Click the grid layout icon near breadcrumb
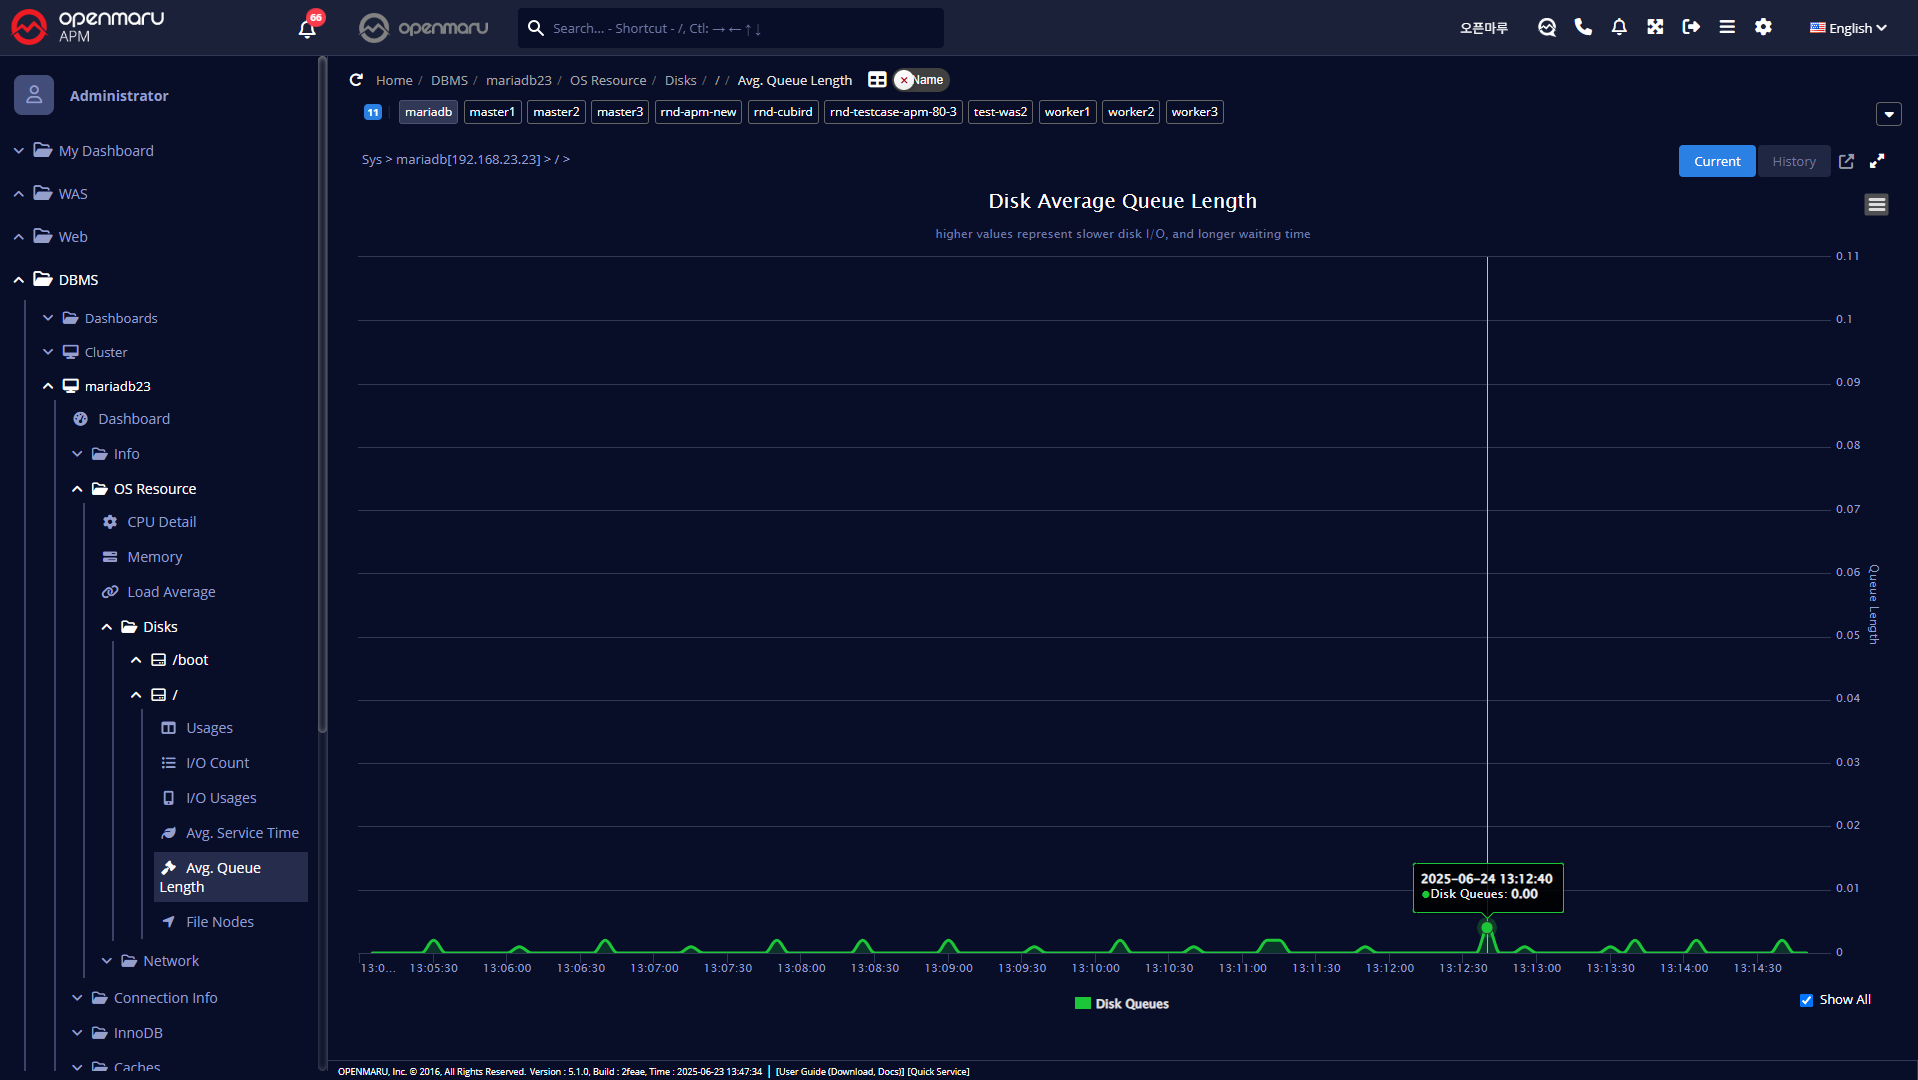Image resolution: width=1918 pixels, height=1080 pixels. tap(877, 80)
